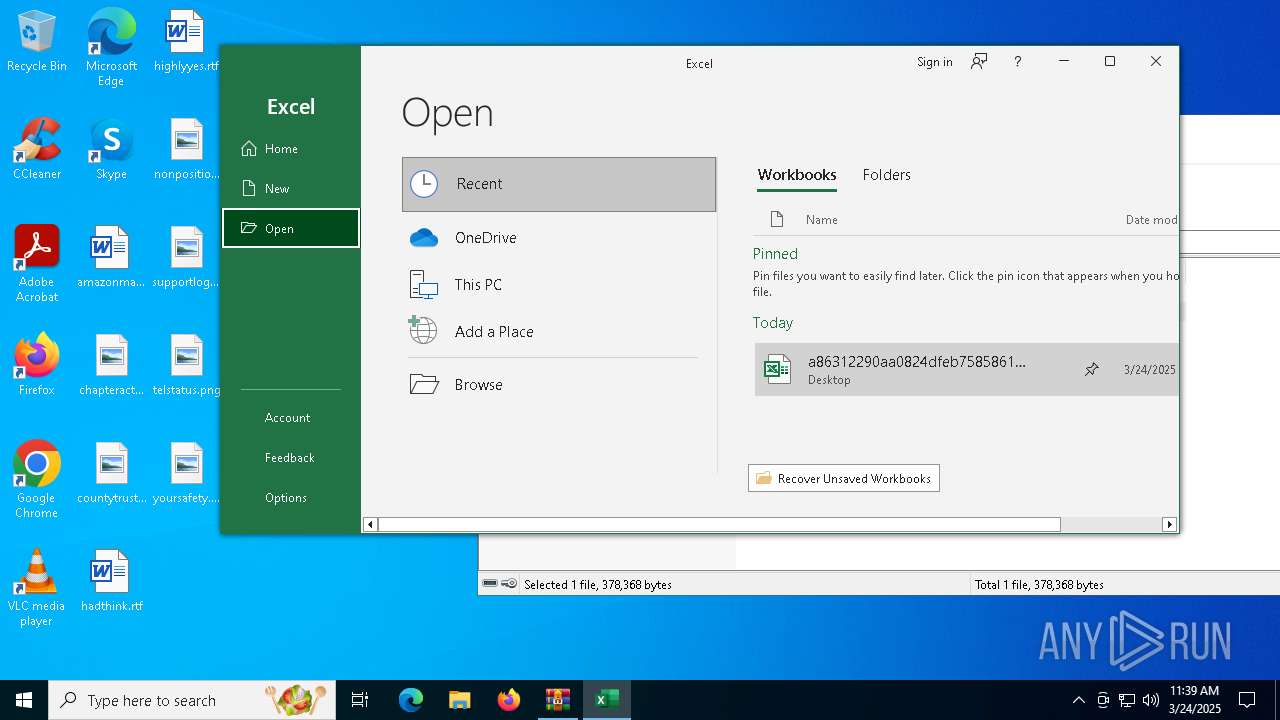Select the amazonma document on desktop
Viewport: 1280px width, 720px height.
(111, 258)
